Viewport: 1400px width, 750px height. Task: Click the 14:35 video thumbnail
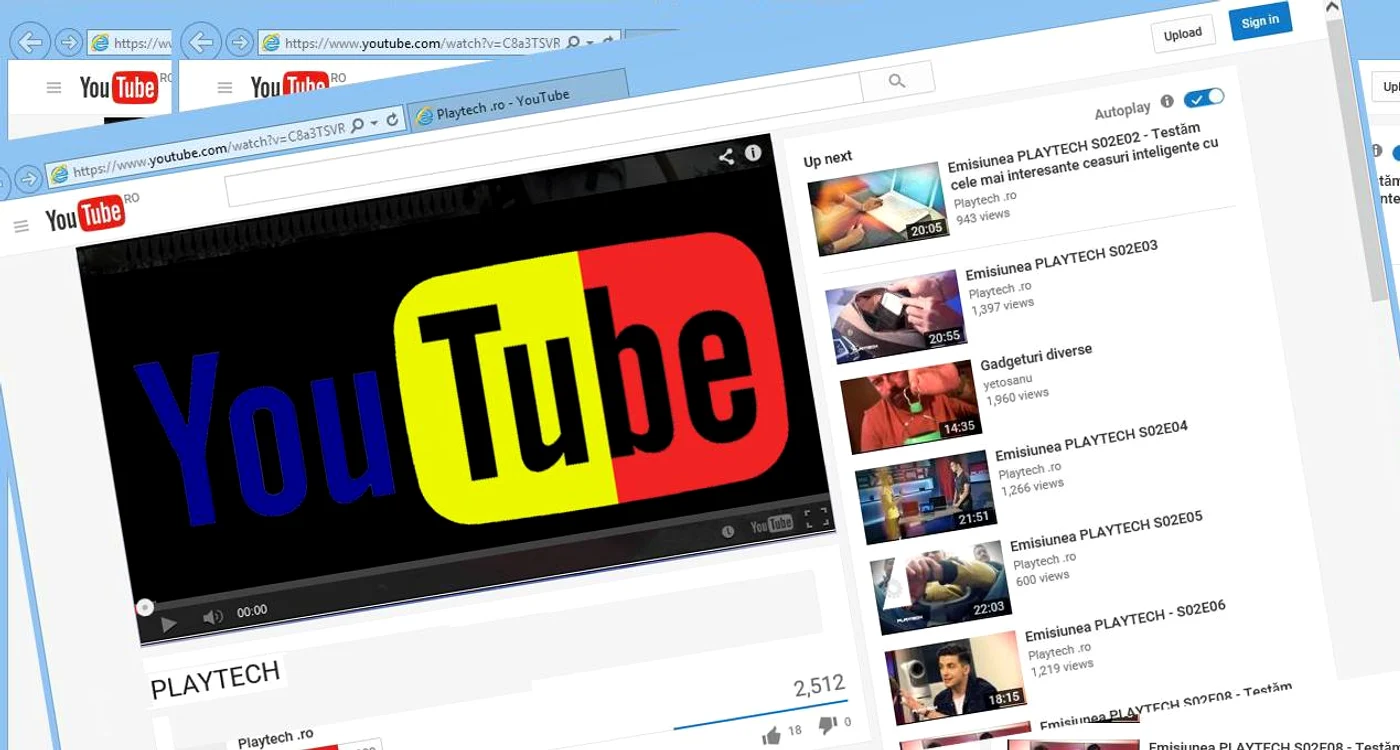coord(910,406)
